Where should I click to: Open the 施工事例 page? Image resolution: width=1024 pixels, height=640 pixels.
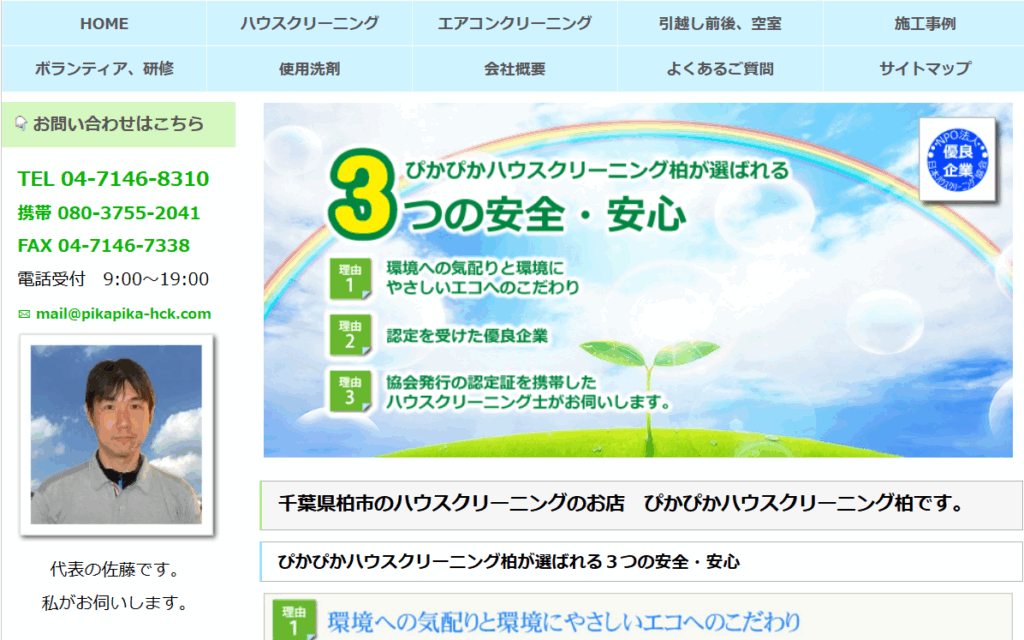tap(924, 23)
